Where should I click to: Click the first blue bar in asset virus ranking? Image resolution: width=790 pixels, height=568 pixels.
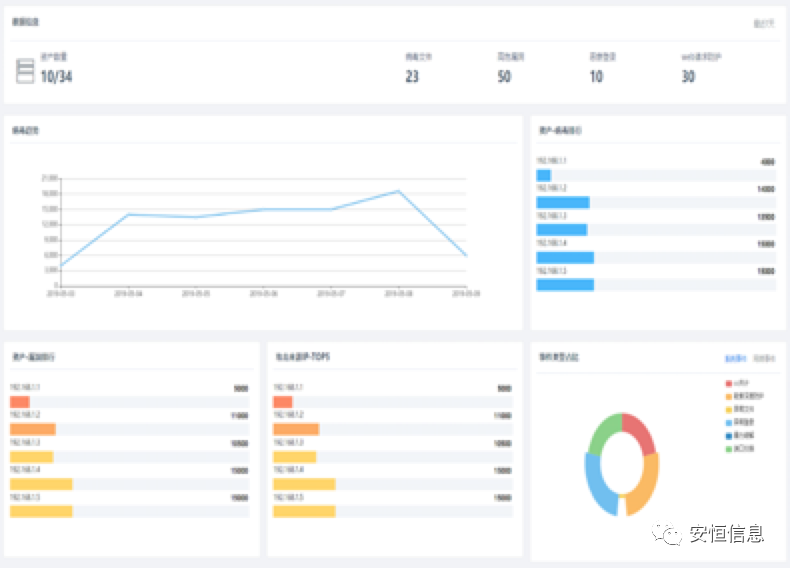(544, 175)
